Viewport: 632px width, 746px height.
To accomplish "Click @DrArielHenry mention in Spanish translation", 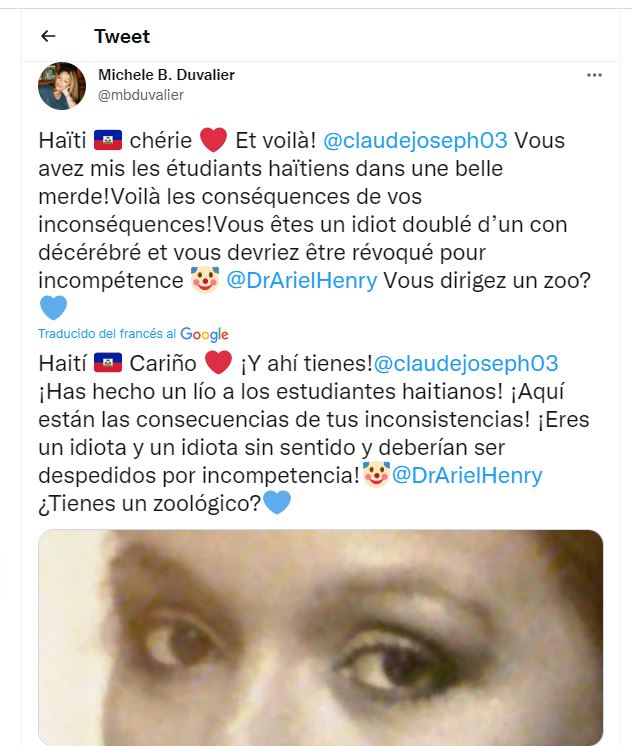I will coord(467,475).
